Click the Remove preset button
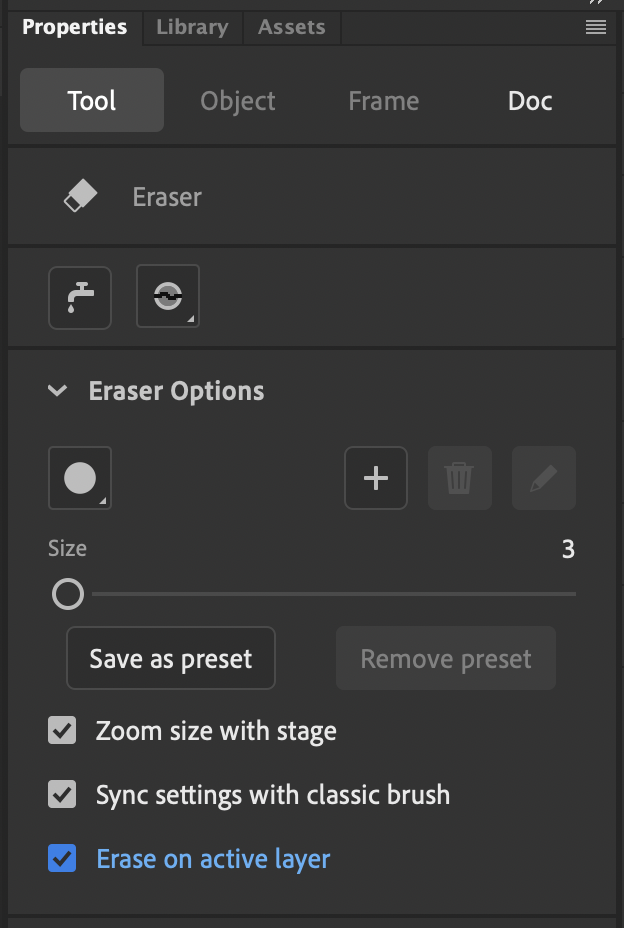This screenshot has height=928, width=624. (x=446, y=659)
